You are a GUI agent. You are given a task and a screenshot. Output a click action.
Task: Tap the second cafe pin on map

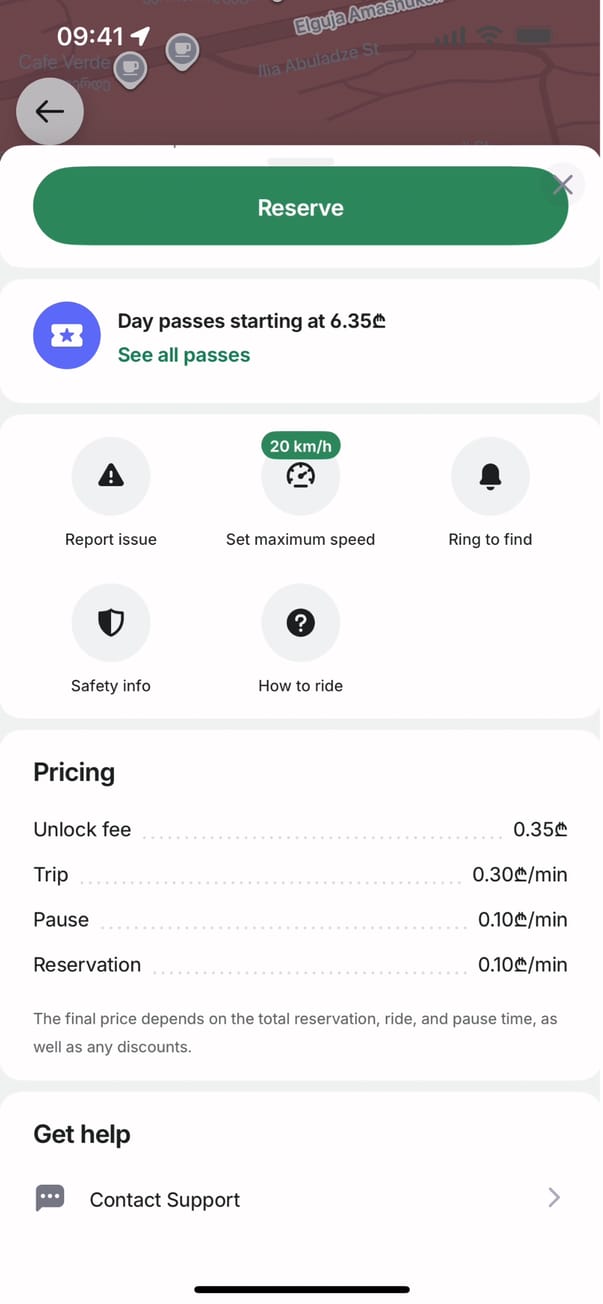181,49
